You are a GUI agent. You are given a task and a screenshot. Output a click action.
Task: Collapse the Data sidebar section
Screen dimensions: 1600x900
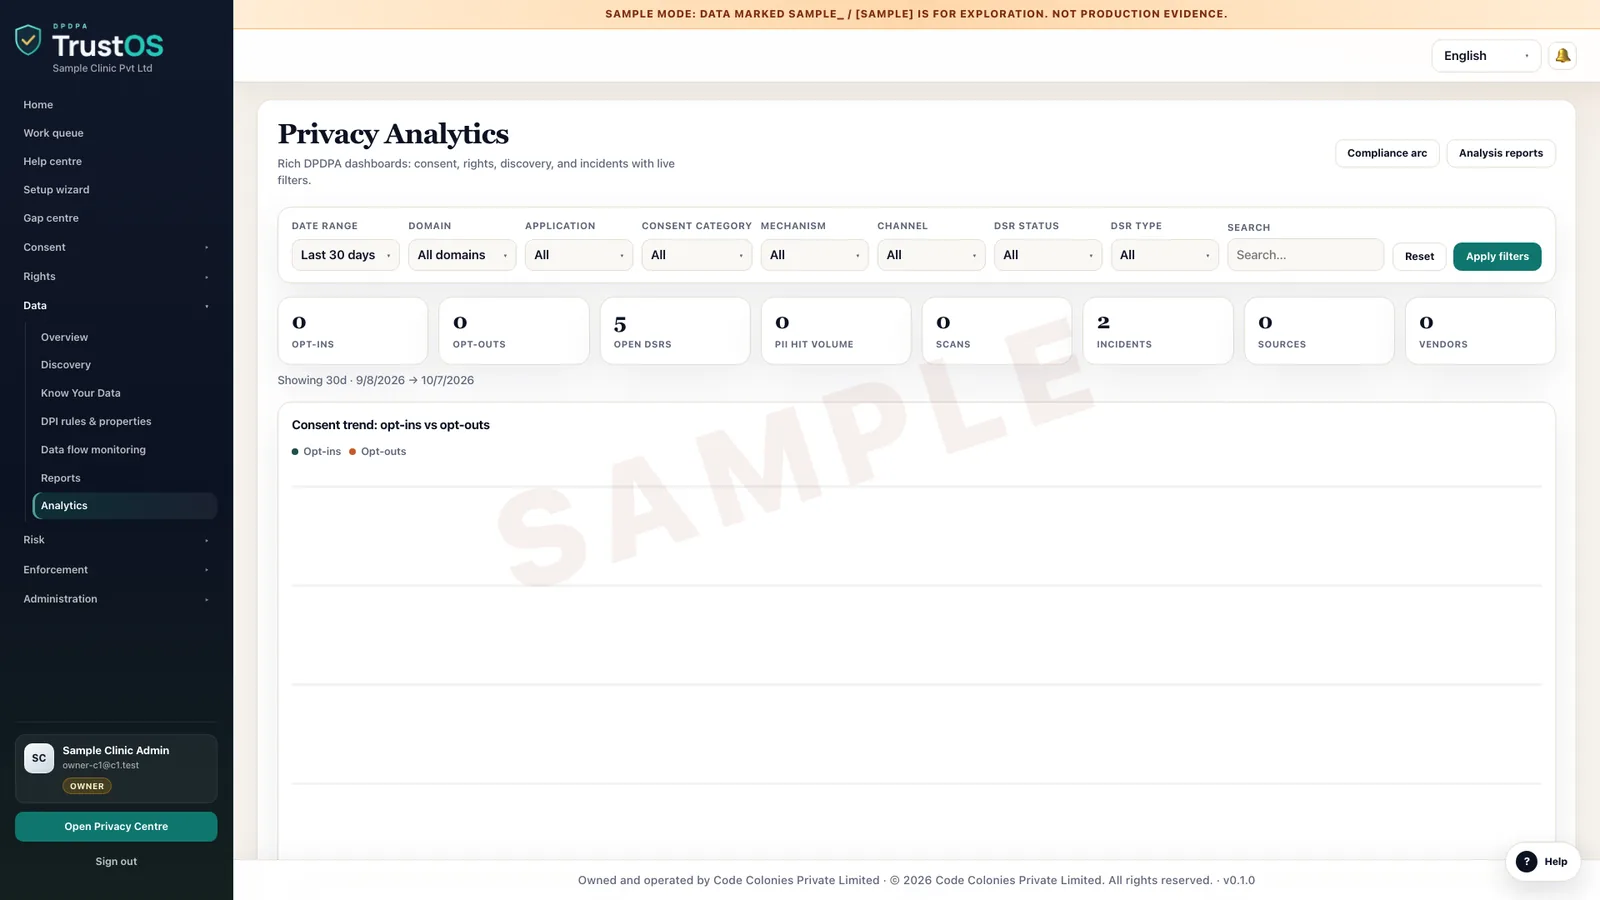pos(116,306)
